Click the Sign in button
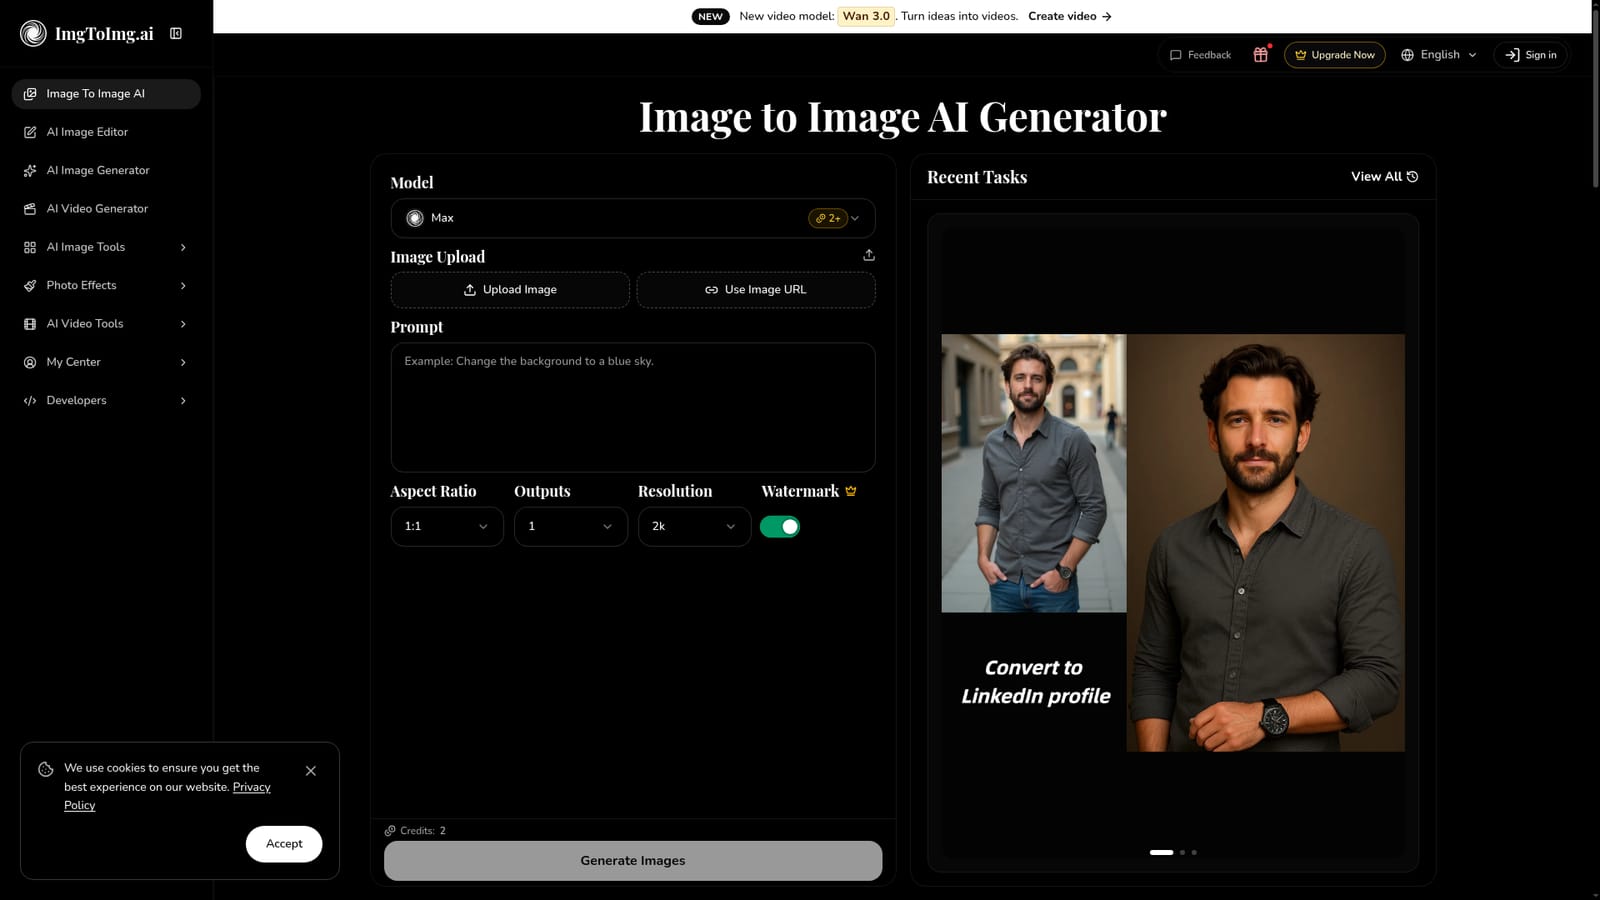This screenshot has height=900, width=1600. point(1531,55)
